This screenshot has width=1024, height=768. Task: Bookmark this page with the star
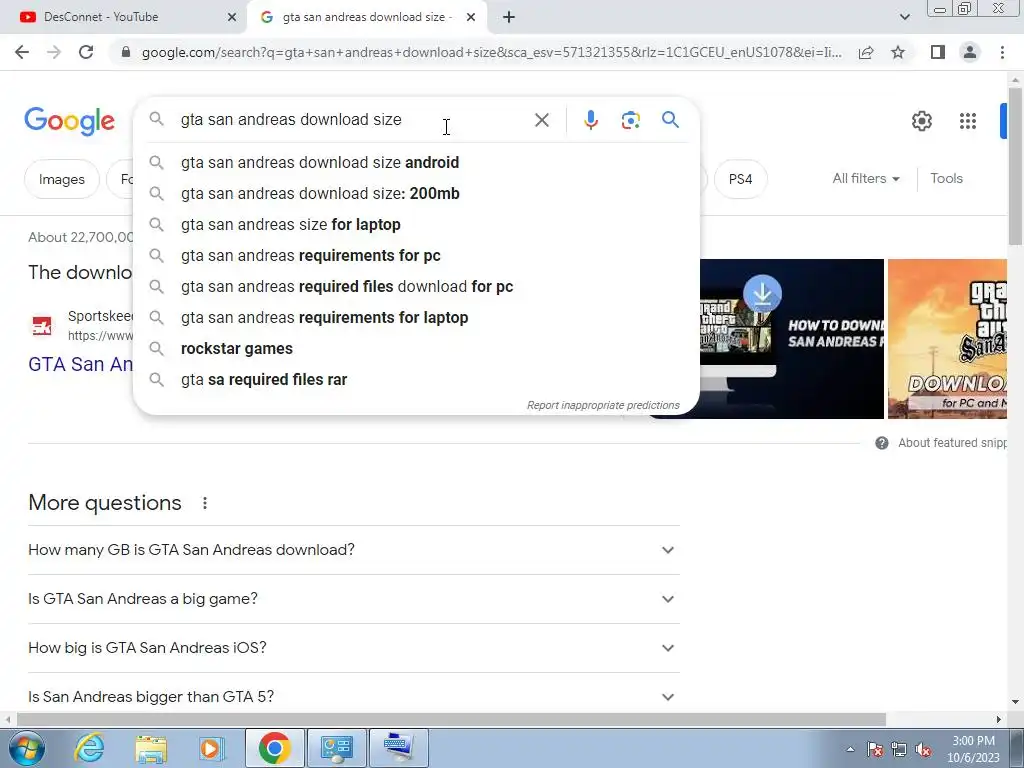(x=898, y=52)
